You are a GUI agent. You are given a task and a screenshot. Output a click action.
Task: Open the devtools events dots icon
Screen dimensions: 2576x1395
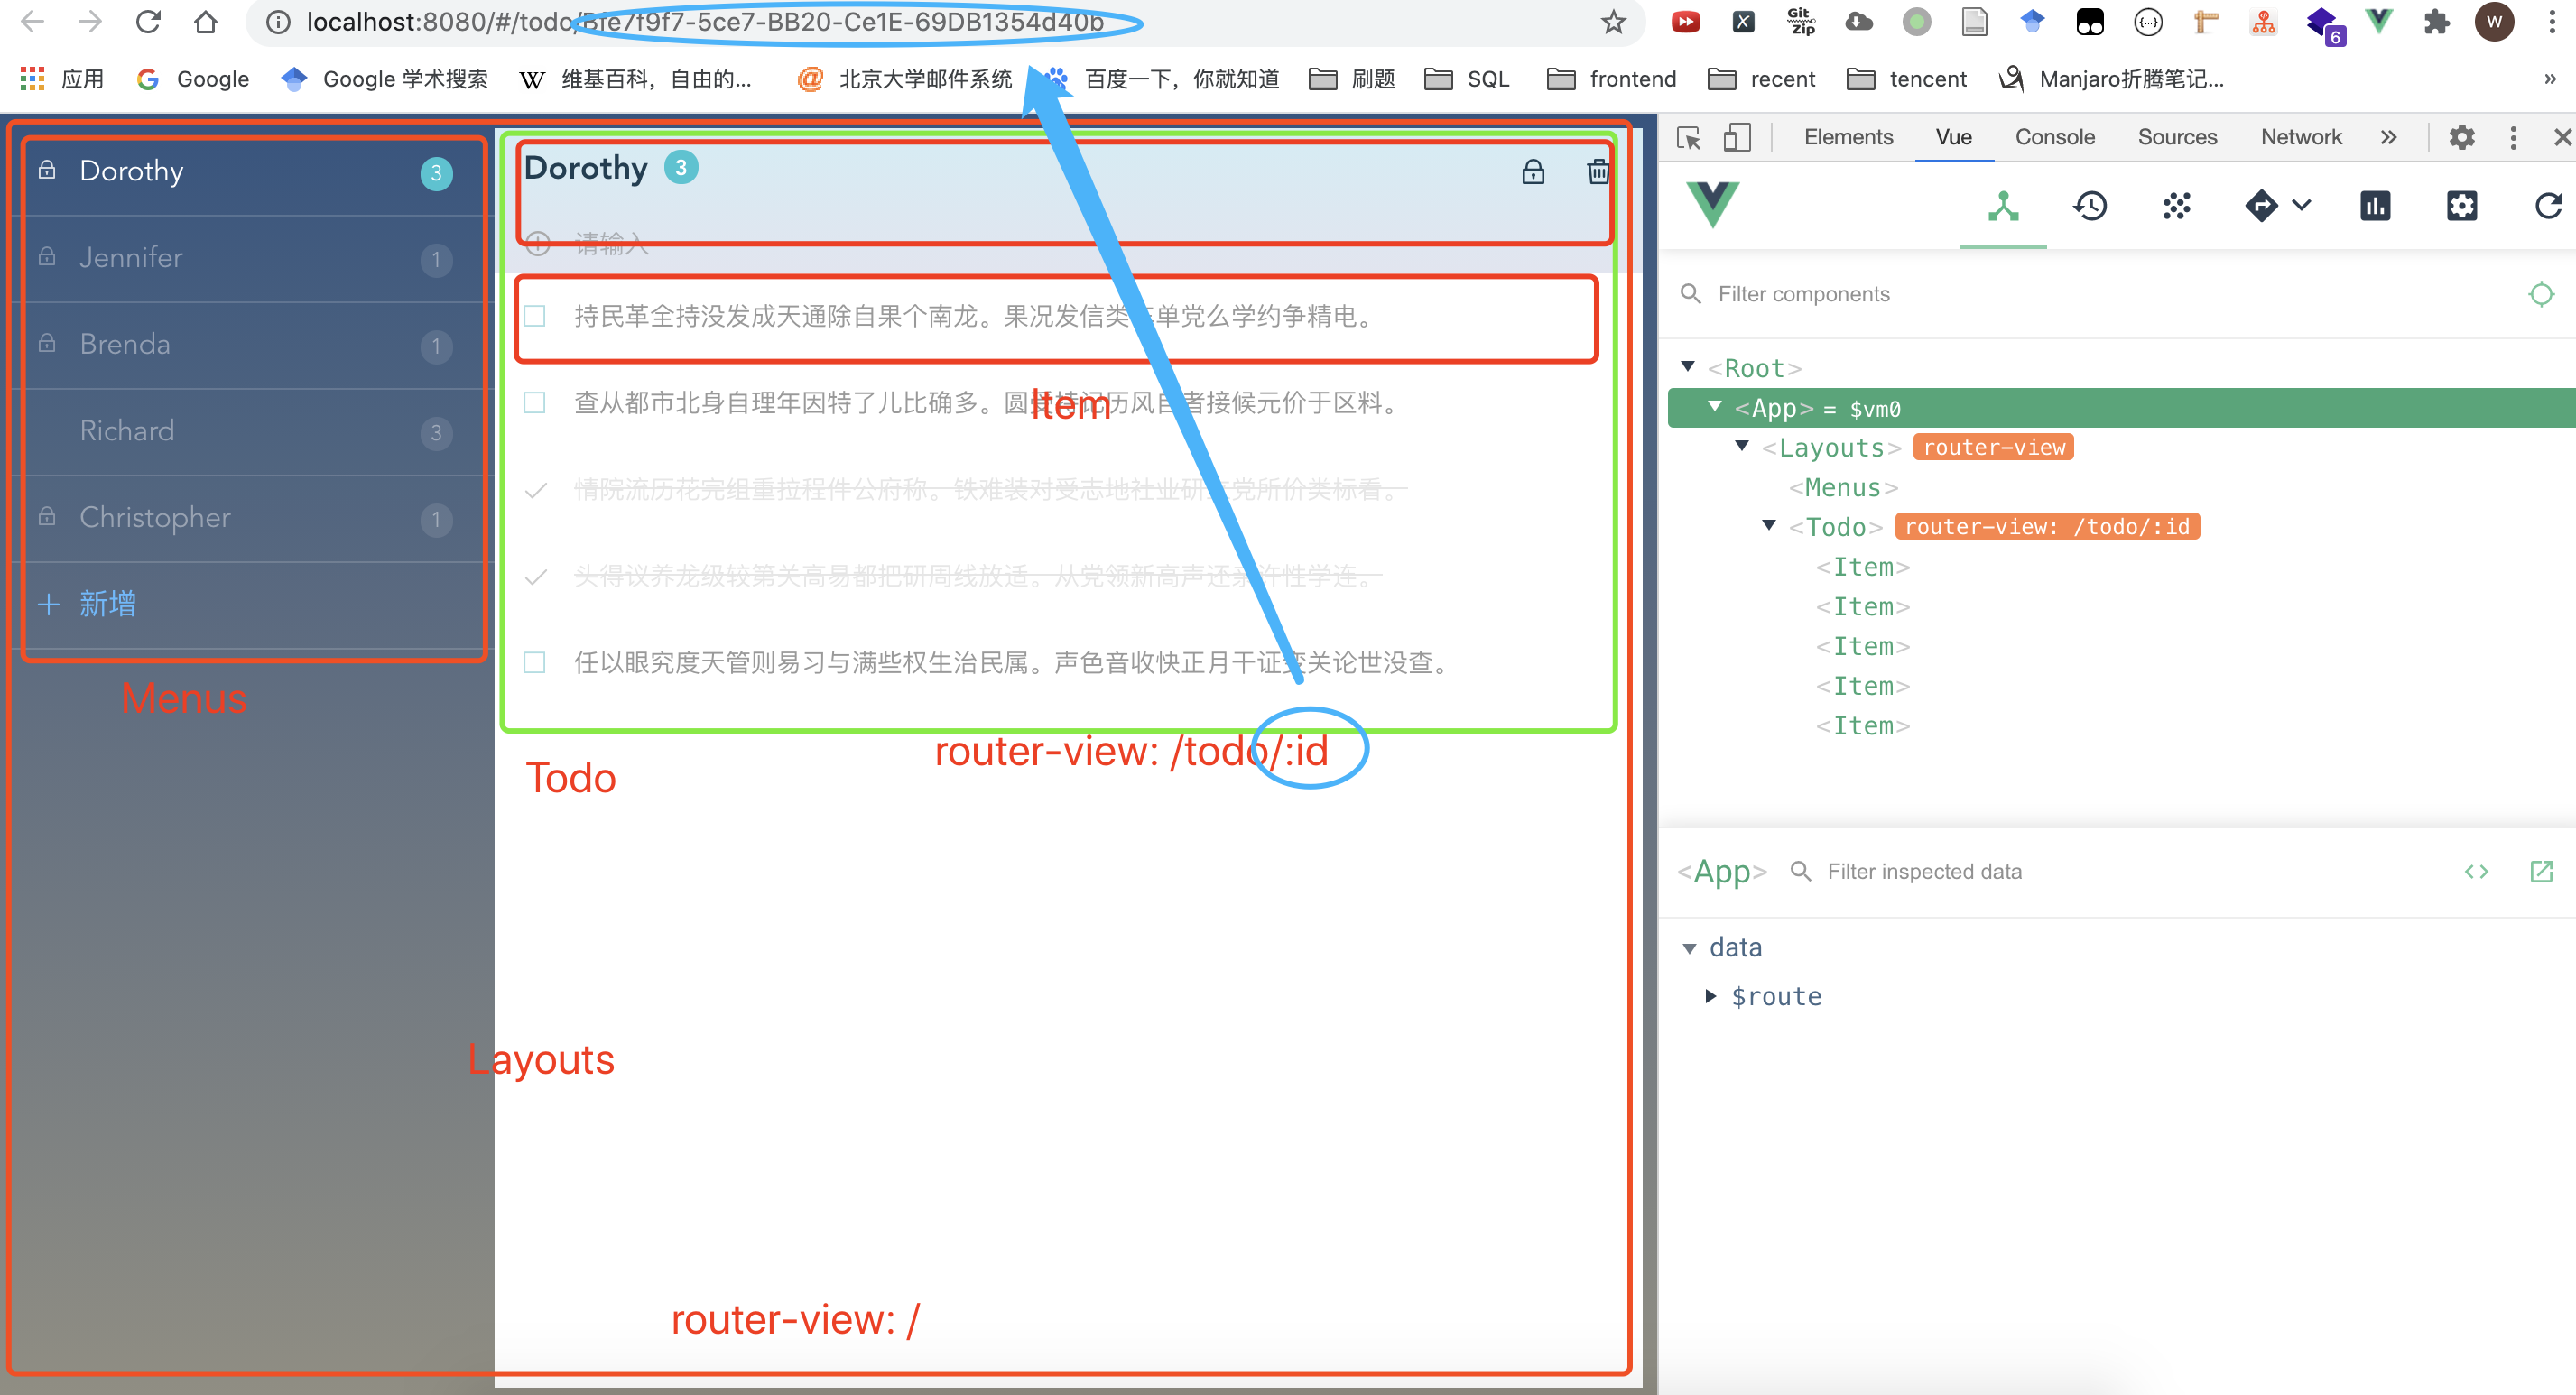pos(2176,206)
